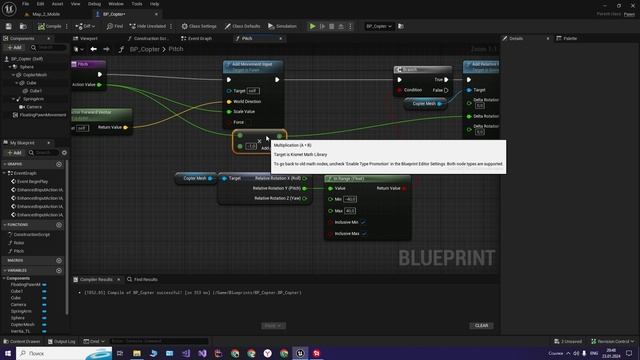
Task: Open the ConstructionScript function
Action: [x=31, y=235]
